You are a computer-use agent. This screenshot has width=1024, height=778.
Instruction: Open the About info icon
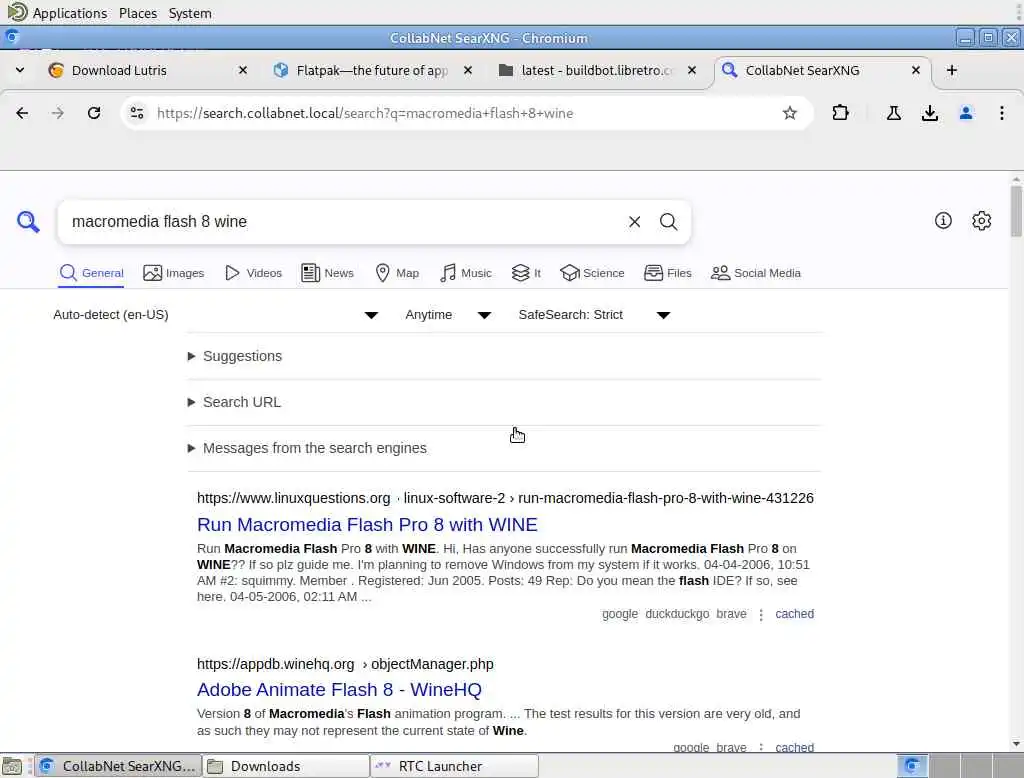943,221
